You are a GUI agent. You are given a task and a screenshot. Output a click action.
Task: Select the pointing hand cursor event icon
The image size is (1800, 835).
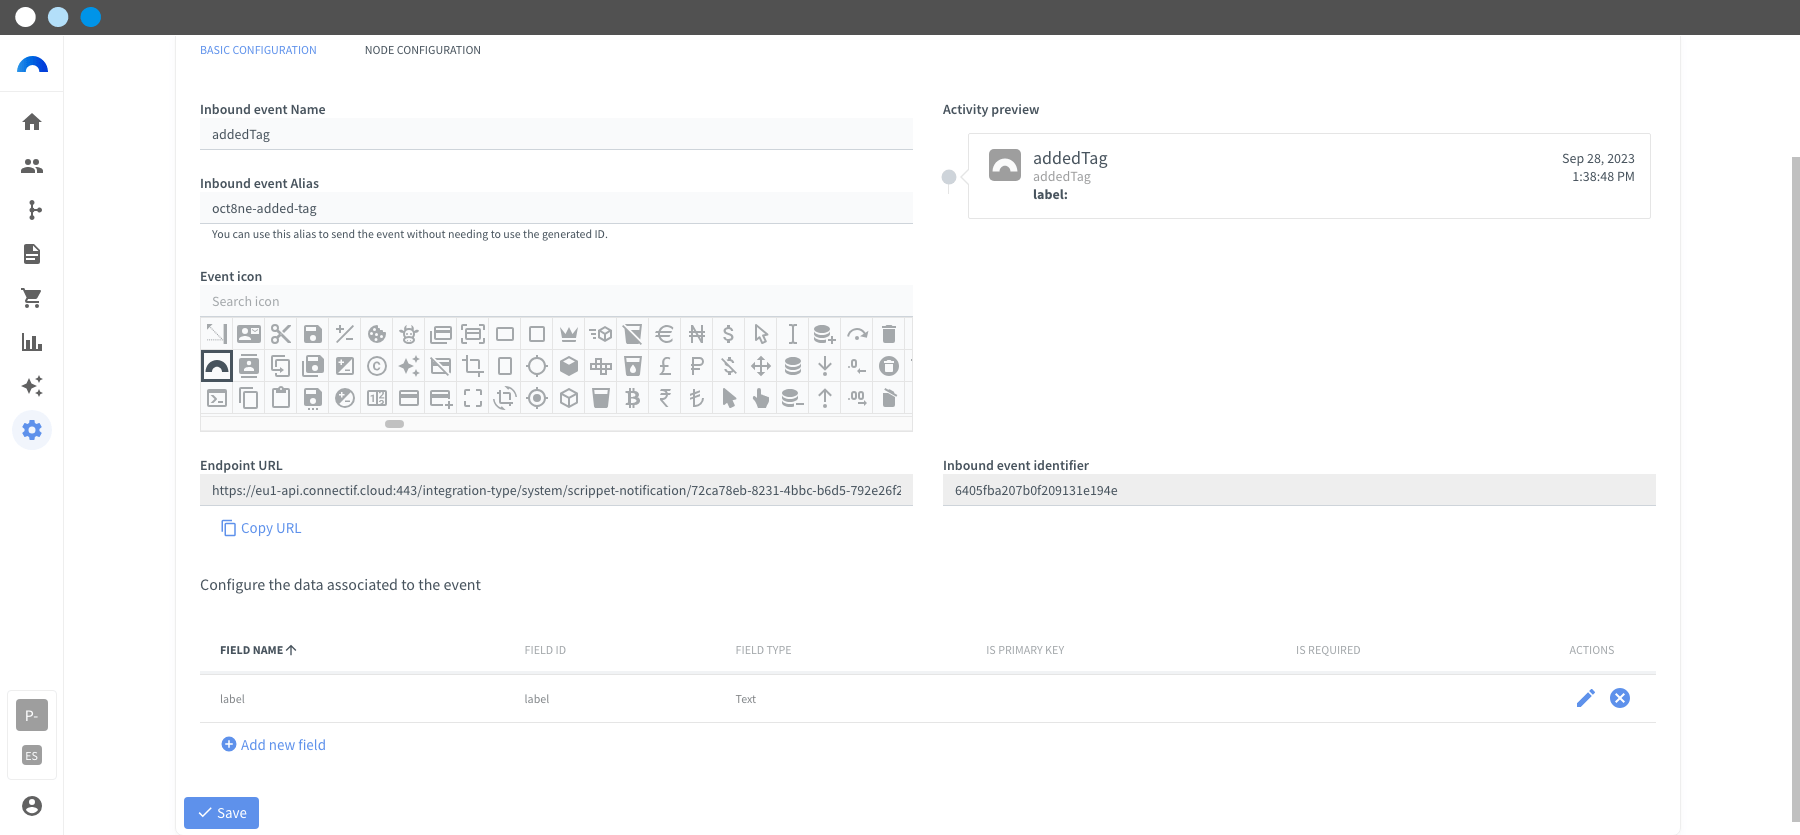(x=761, y=398)
